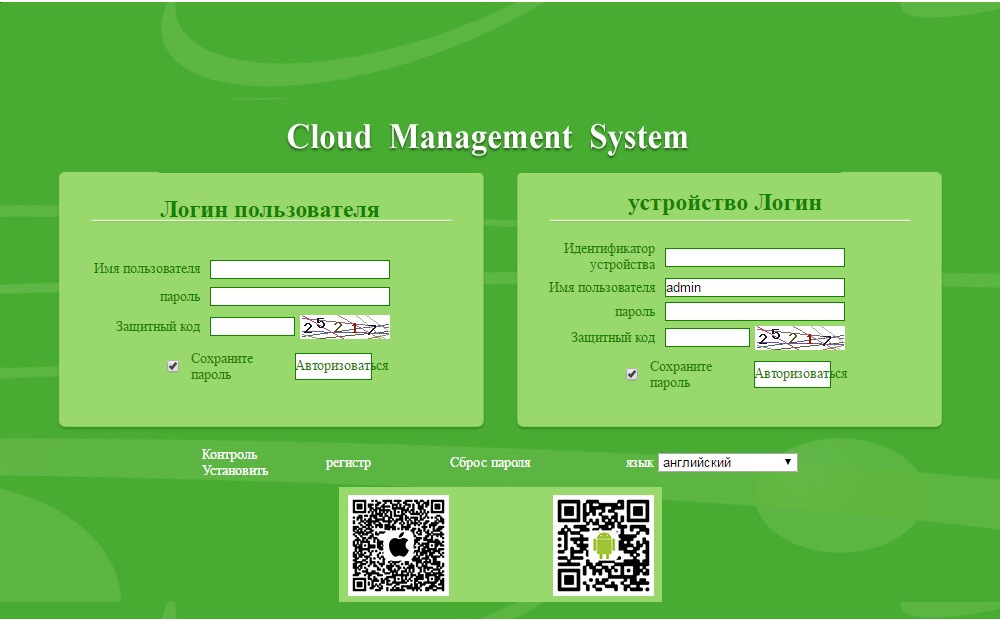Focus the security code field in device login panel
Image resolution: width=1000 pixels, height=620 pixels.
pyautogui.click(x=707, y=337)
